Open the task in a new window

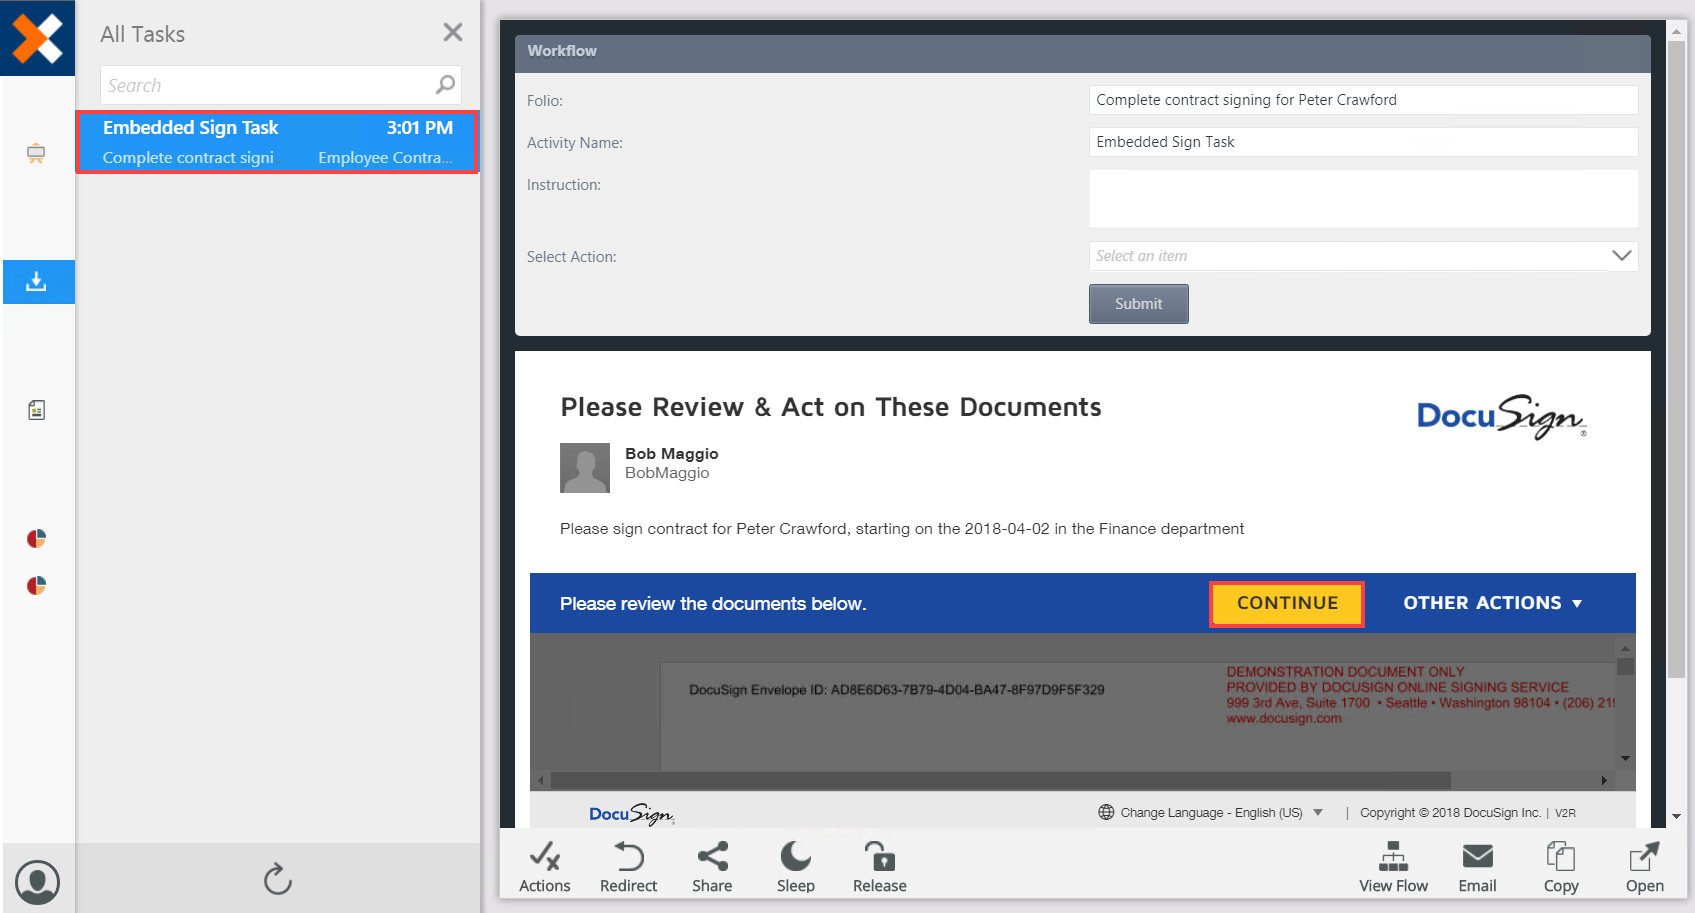coord(1645,867)
